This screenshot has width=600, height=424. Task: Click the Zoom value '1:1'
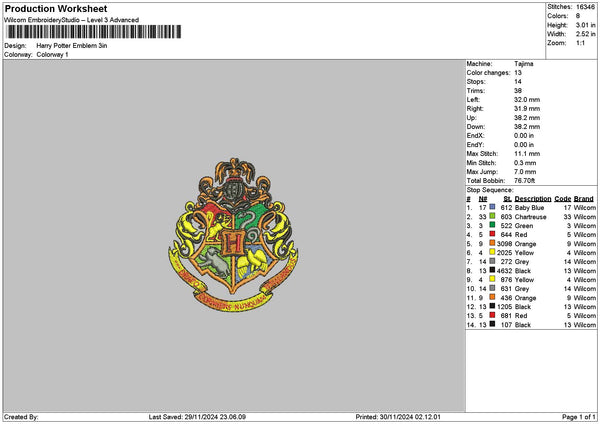(x=580, y=43)
